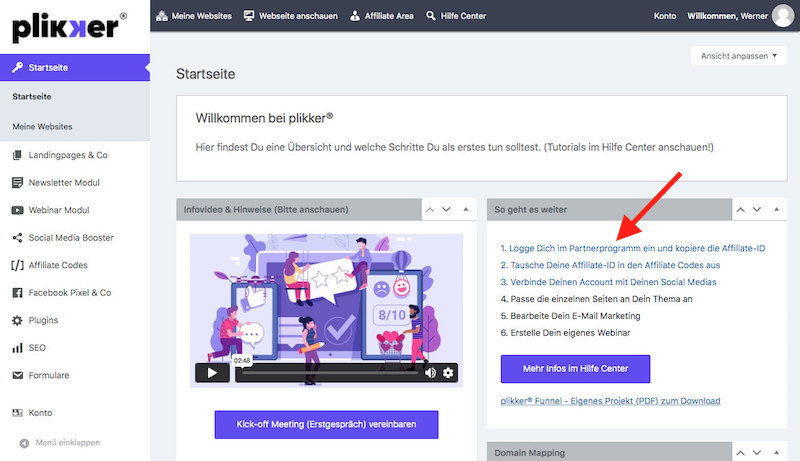Open video player settings gear
800x461 pixels.
tap(449, 373)
